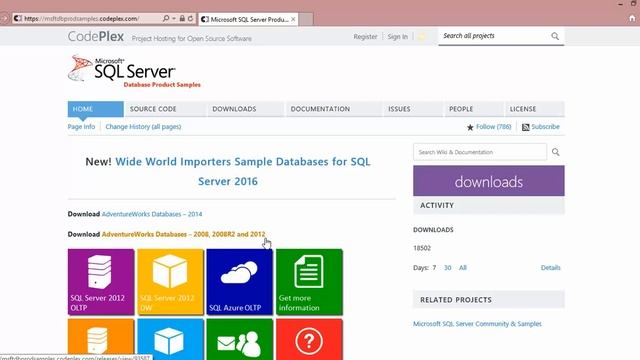Click the browser home icon
640x360 pixels.
[632, 18]
